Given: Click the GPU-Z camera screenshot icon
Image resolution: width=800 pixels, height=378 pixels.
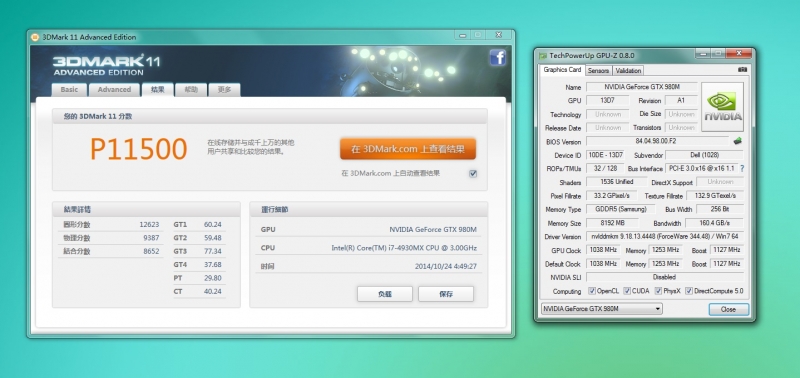Looking at the screenshot, I should tap(742, 69).
